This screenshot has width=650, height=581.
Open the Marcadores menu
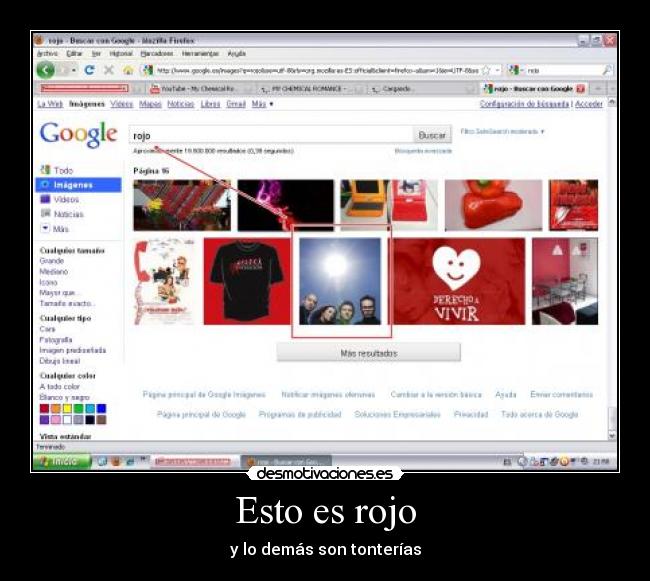157,53
